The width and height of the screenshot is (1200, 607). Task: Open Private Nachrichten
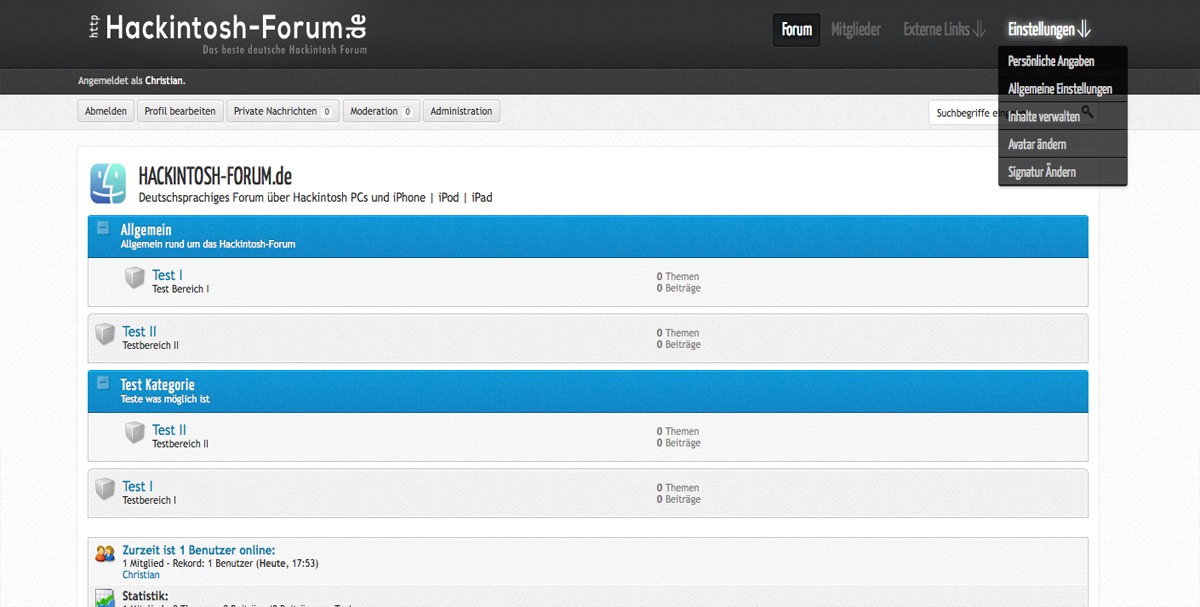(x=283, y=111)
